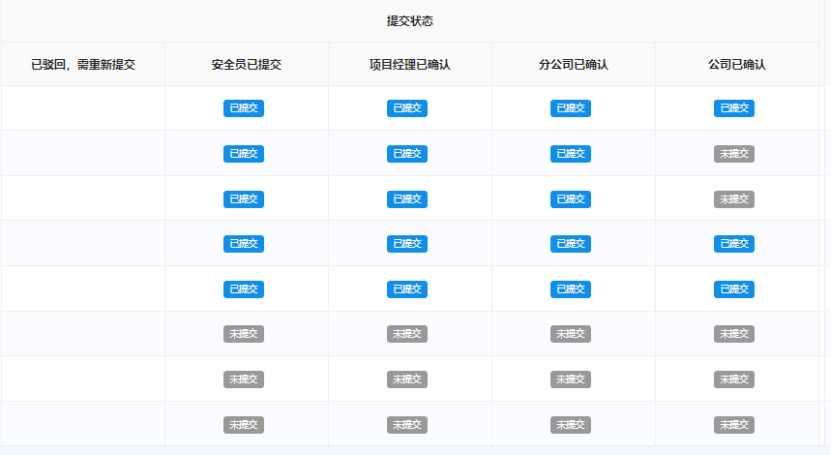
Task: Select the 安全员已提交 column header
Action: (x=246, y=64)
